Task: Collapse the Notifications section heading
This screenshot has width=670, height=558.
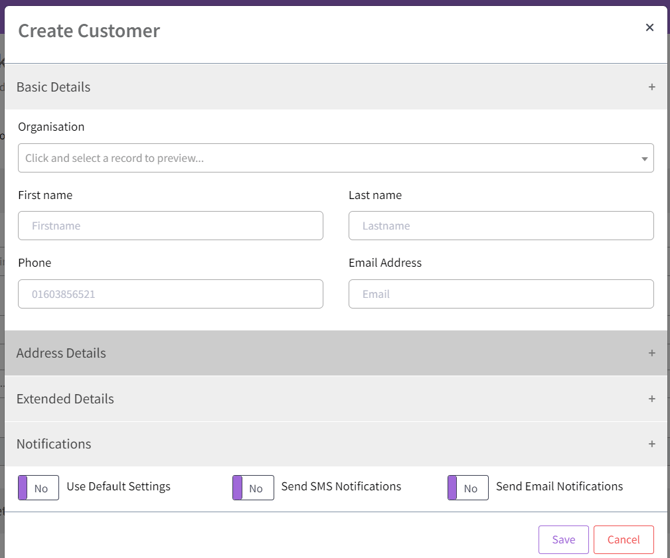Action: (54, 444)
